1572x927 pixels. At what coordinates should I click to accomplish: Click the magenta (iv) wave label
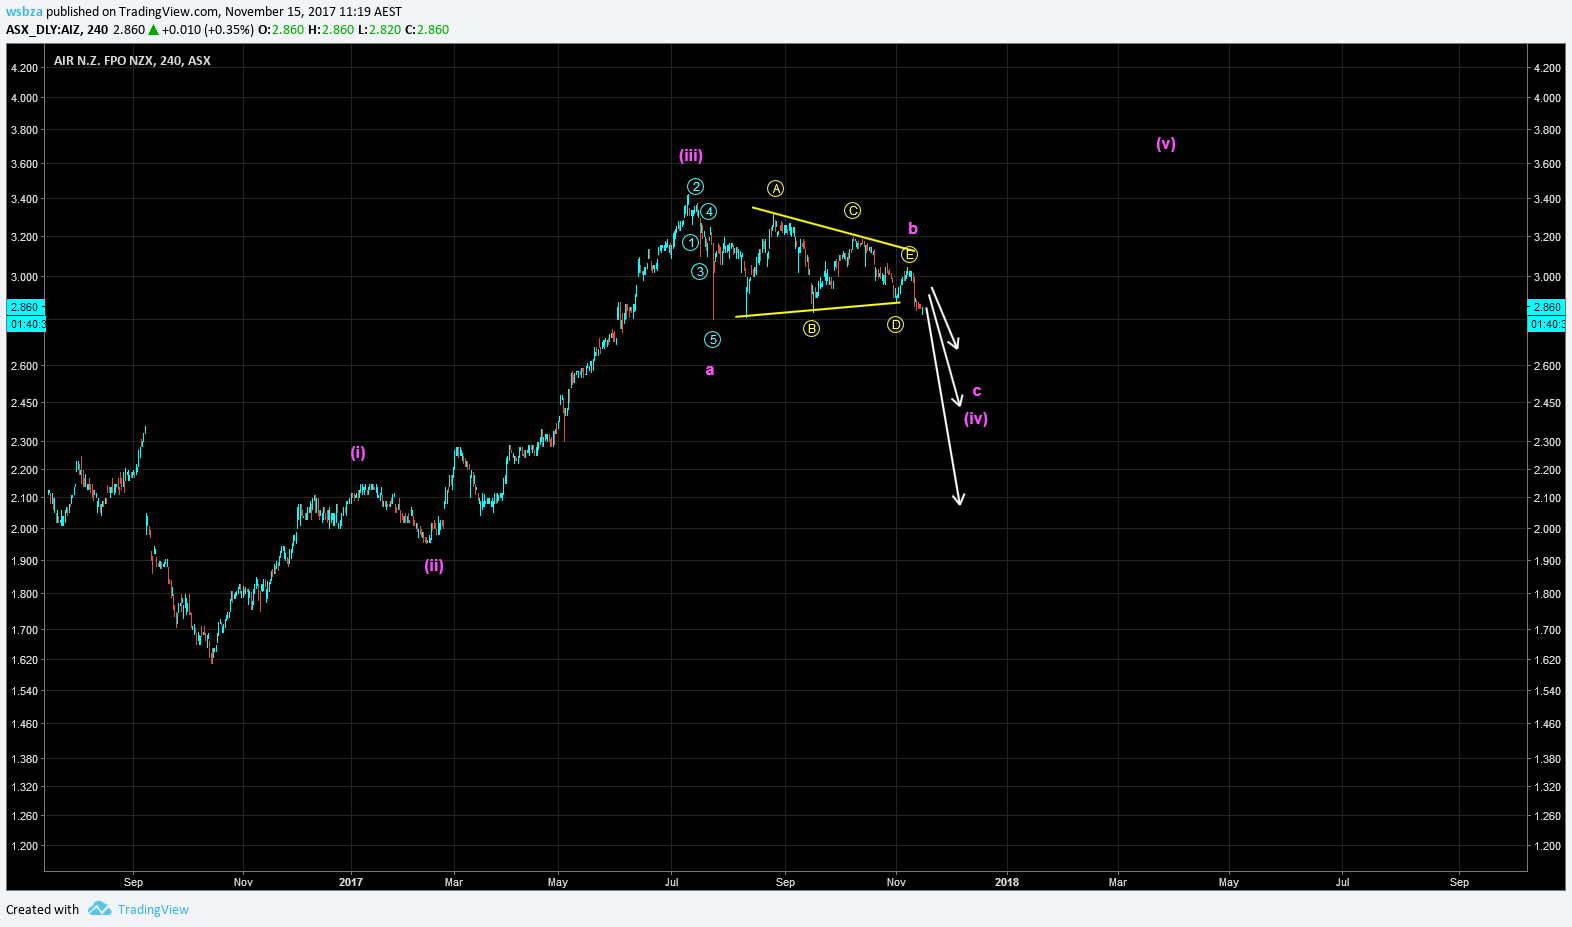[976, 419]
